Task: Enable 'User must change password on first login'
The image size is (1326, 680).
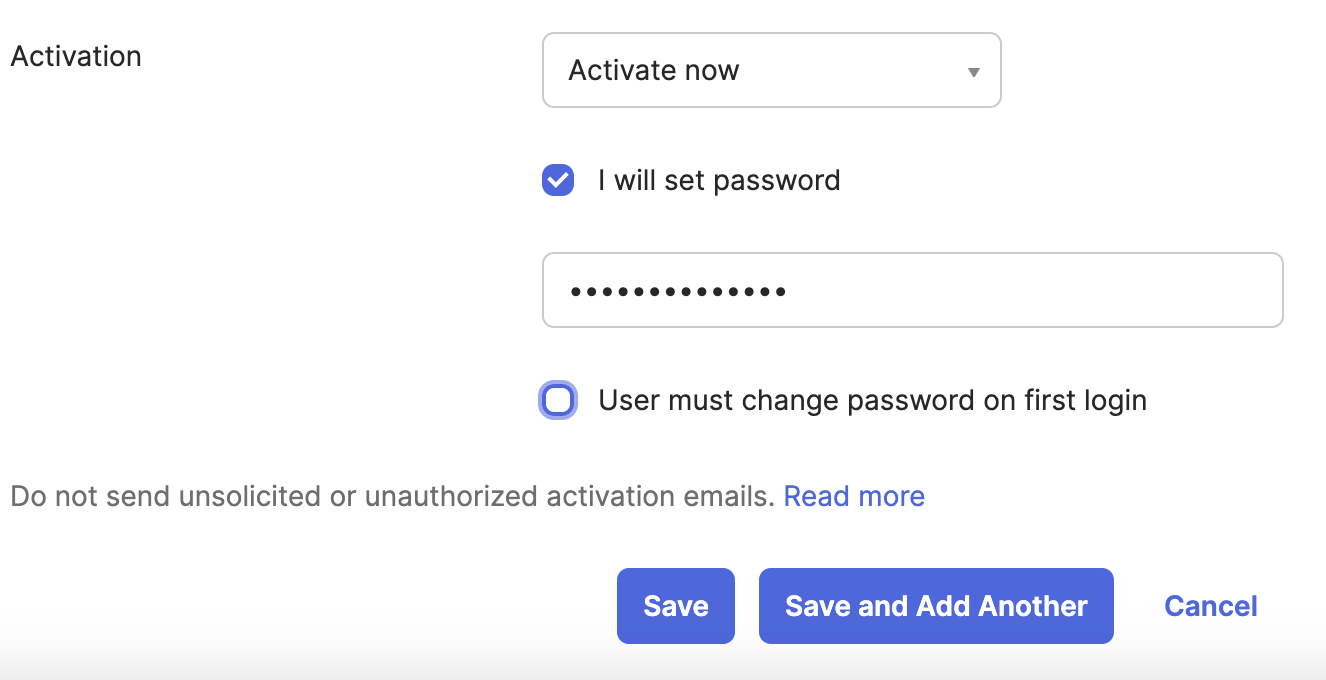Action: coord(557,400)
